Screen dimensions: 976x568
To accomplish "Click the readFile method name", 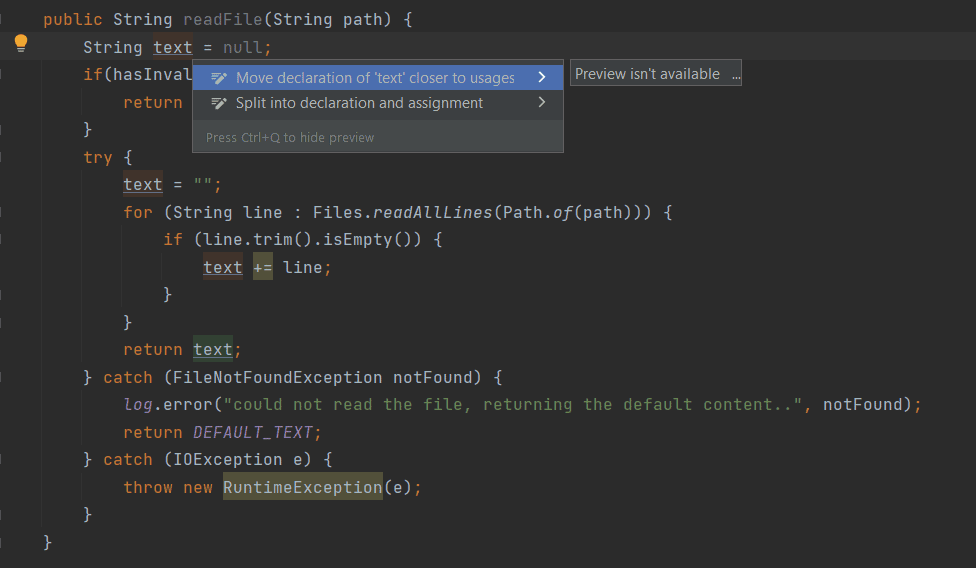I will point(223,19).
